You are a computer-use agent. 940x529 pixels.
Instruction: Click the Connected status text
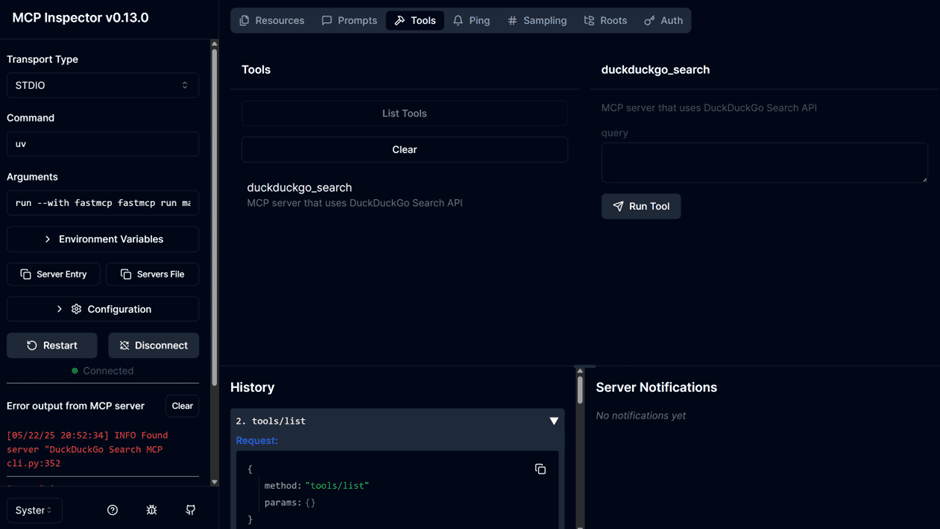(108, 371)
